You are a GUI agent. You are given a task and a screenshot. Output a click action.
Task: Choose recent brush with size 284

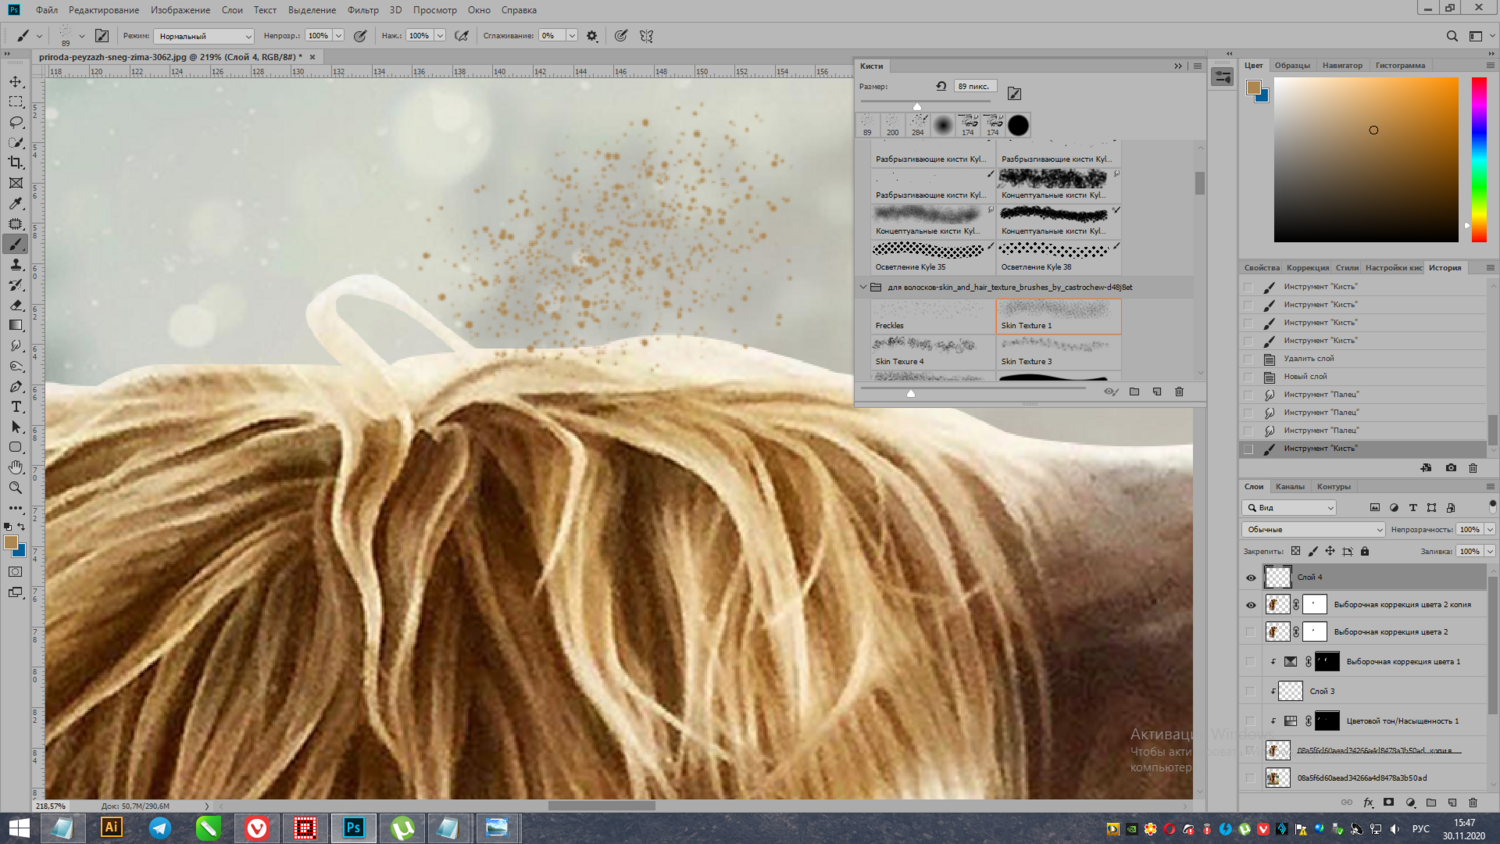pos(918,125)
